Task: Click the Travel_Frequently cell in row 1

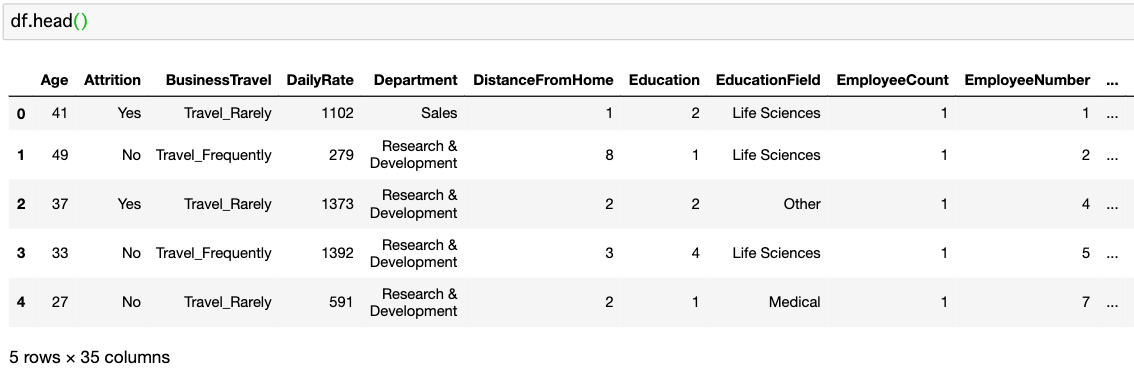Action: [x=214, y=155]
